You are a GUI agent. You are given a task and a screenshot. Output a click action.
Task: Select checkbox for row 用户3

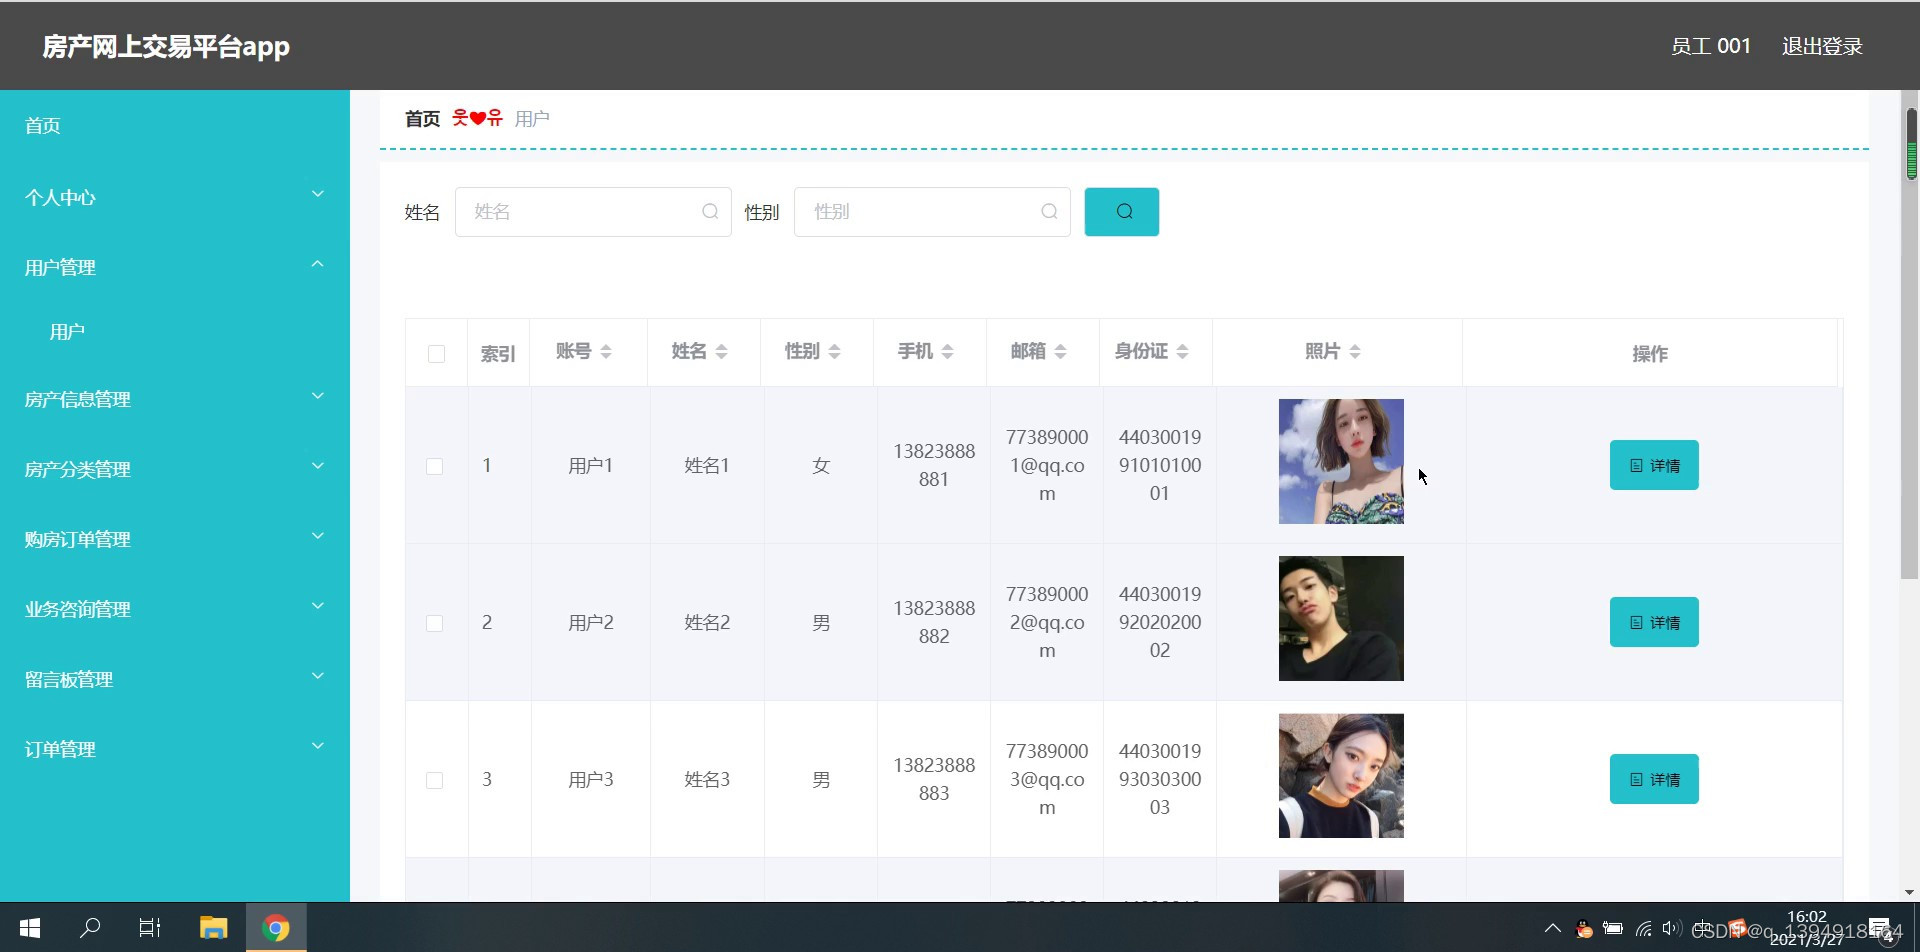pyautogui.click(x=434, y=780)
